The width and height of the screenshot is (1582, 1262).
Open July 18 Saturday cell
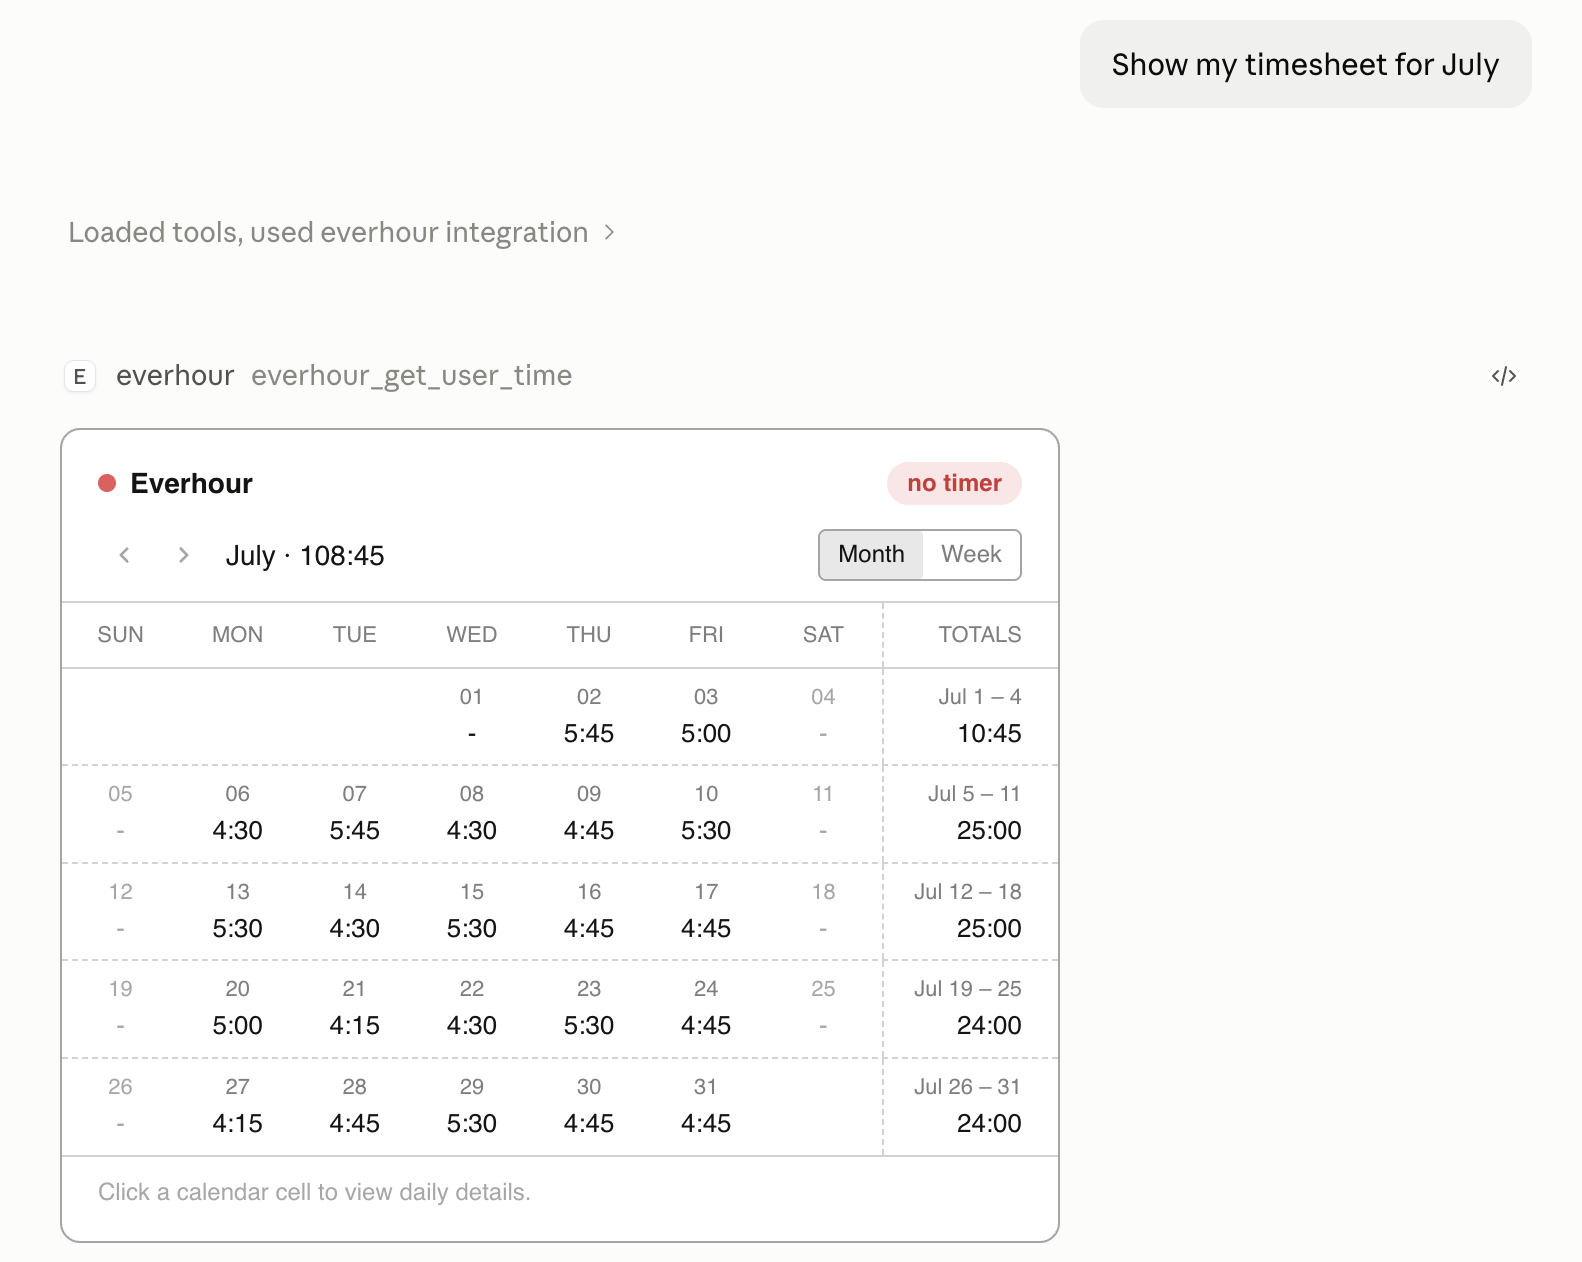(823, 911)
